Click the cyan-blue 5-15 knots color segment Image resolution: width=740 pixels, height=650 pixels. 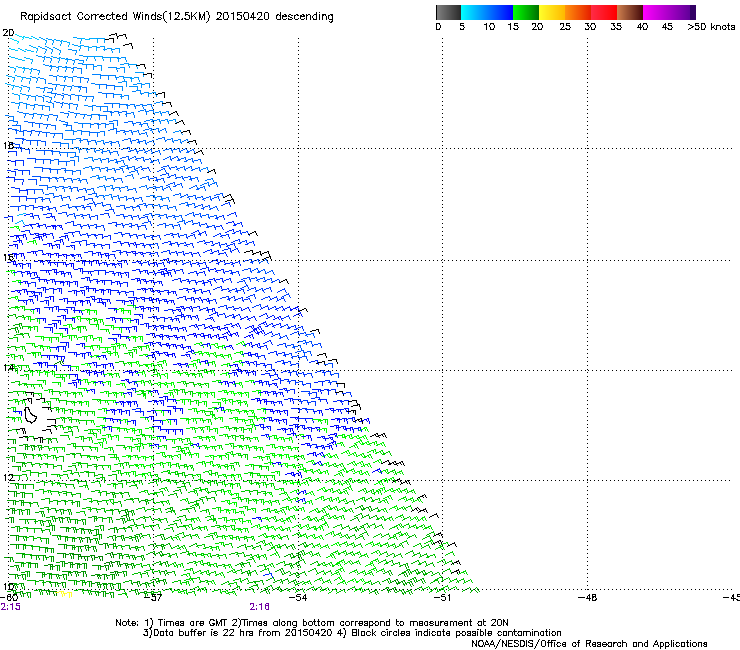point(487,12)
